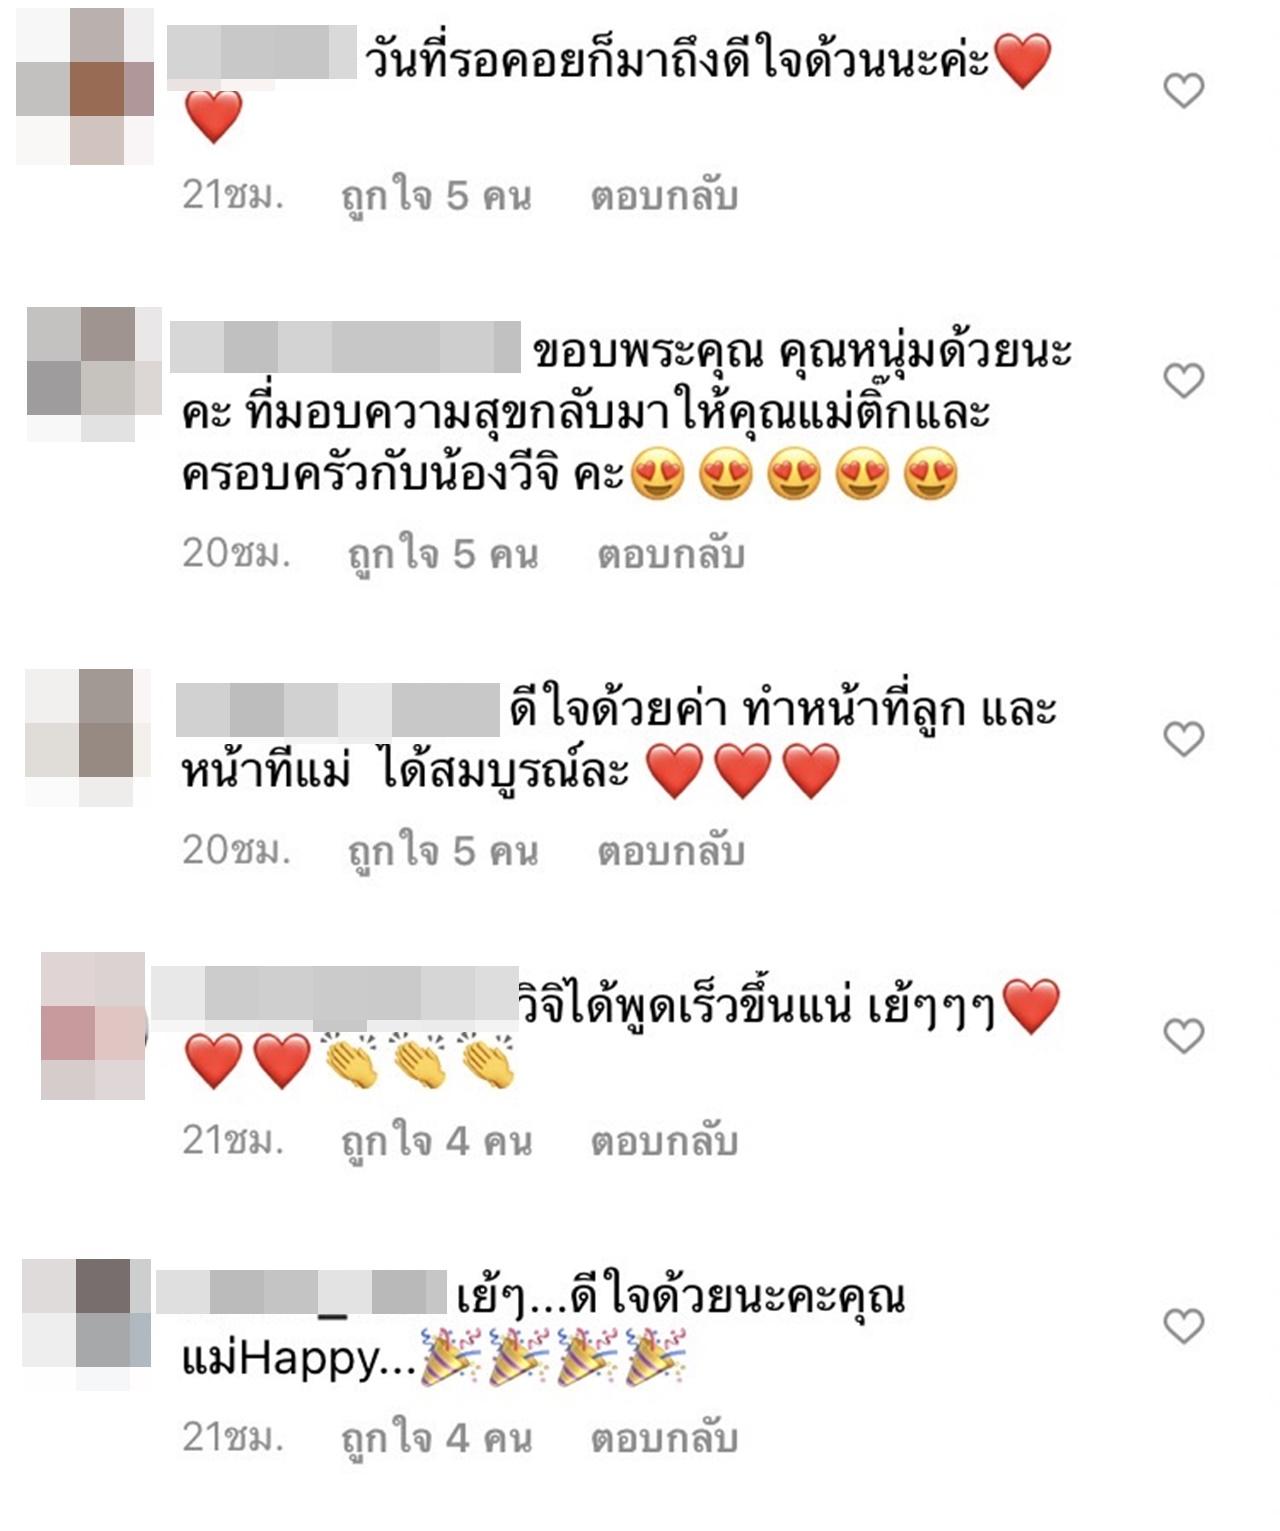Like the comment ดีใจด้วยค่า ทำหน้าที่ลูก

(1184, 739)
